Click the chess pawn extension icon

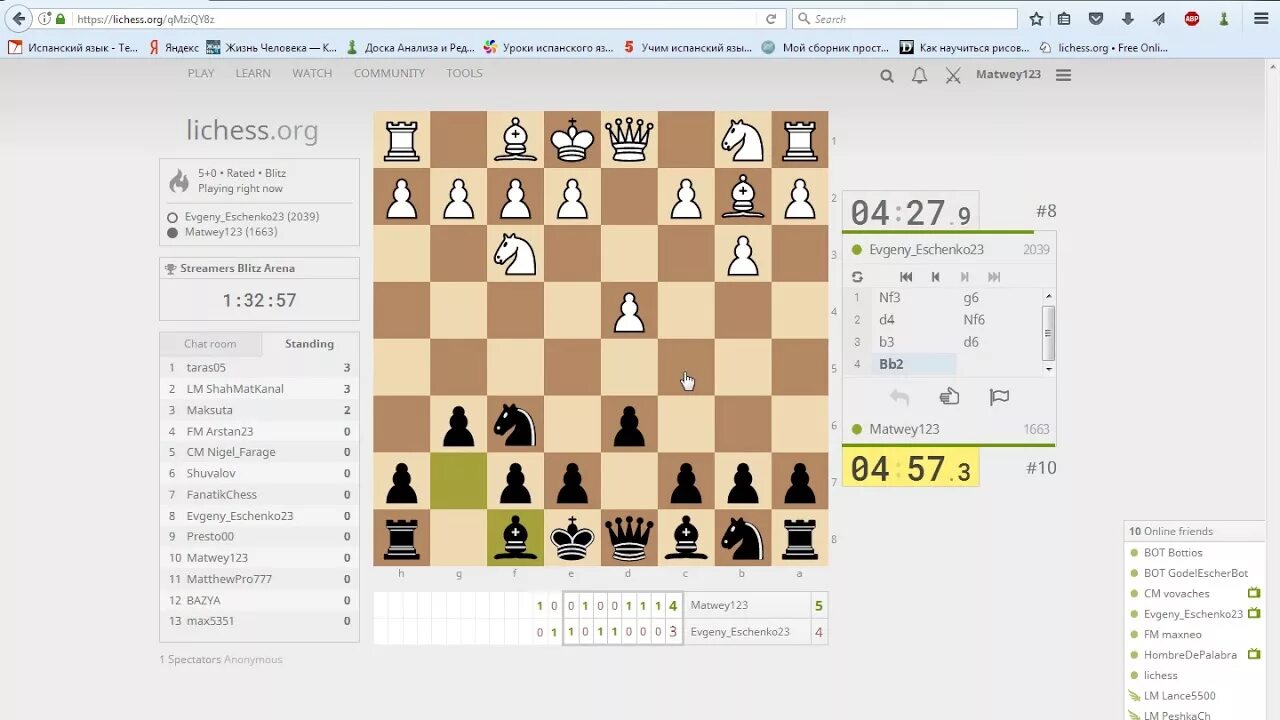(x=1224, y=19)
